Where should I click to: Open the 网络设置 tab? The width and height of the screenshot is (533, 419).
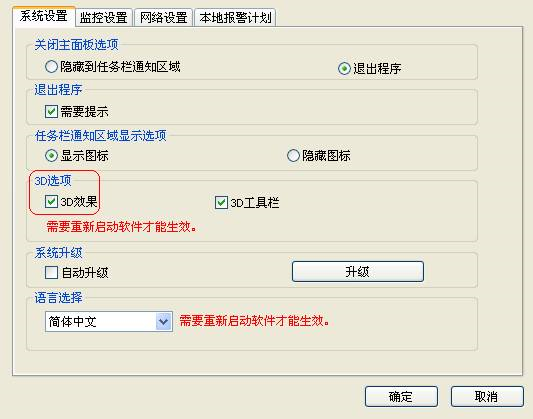164,17
